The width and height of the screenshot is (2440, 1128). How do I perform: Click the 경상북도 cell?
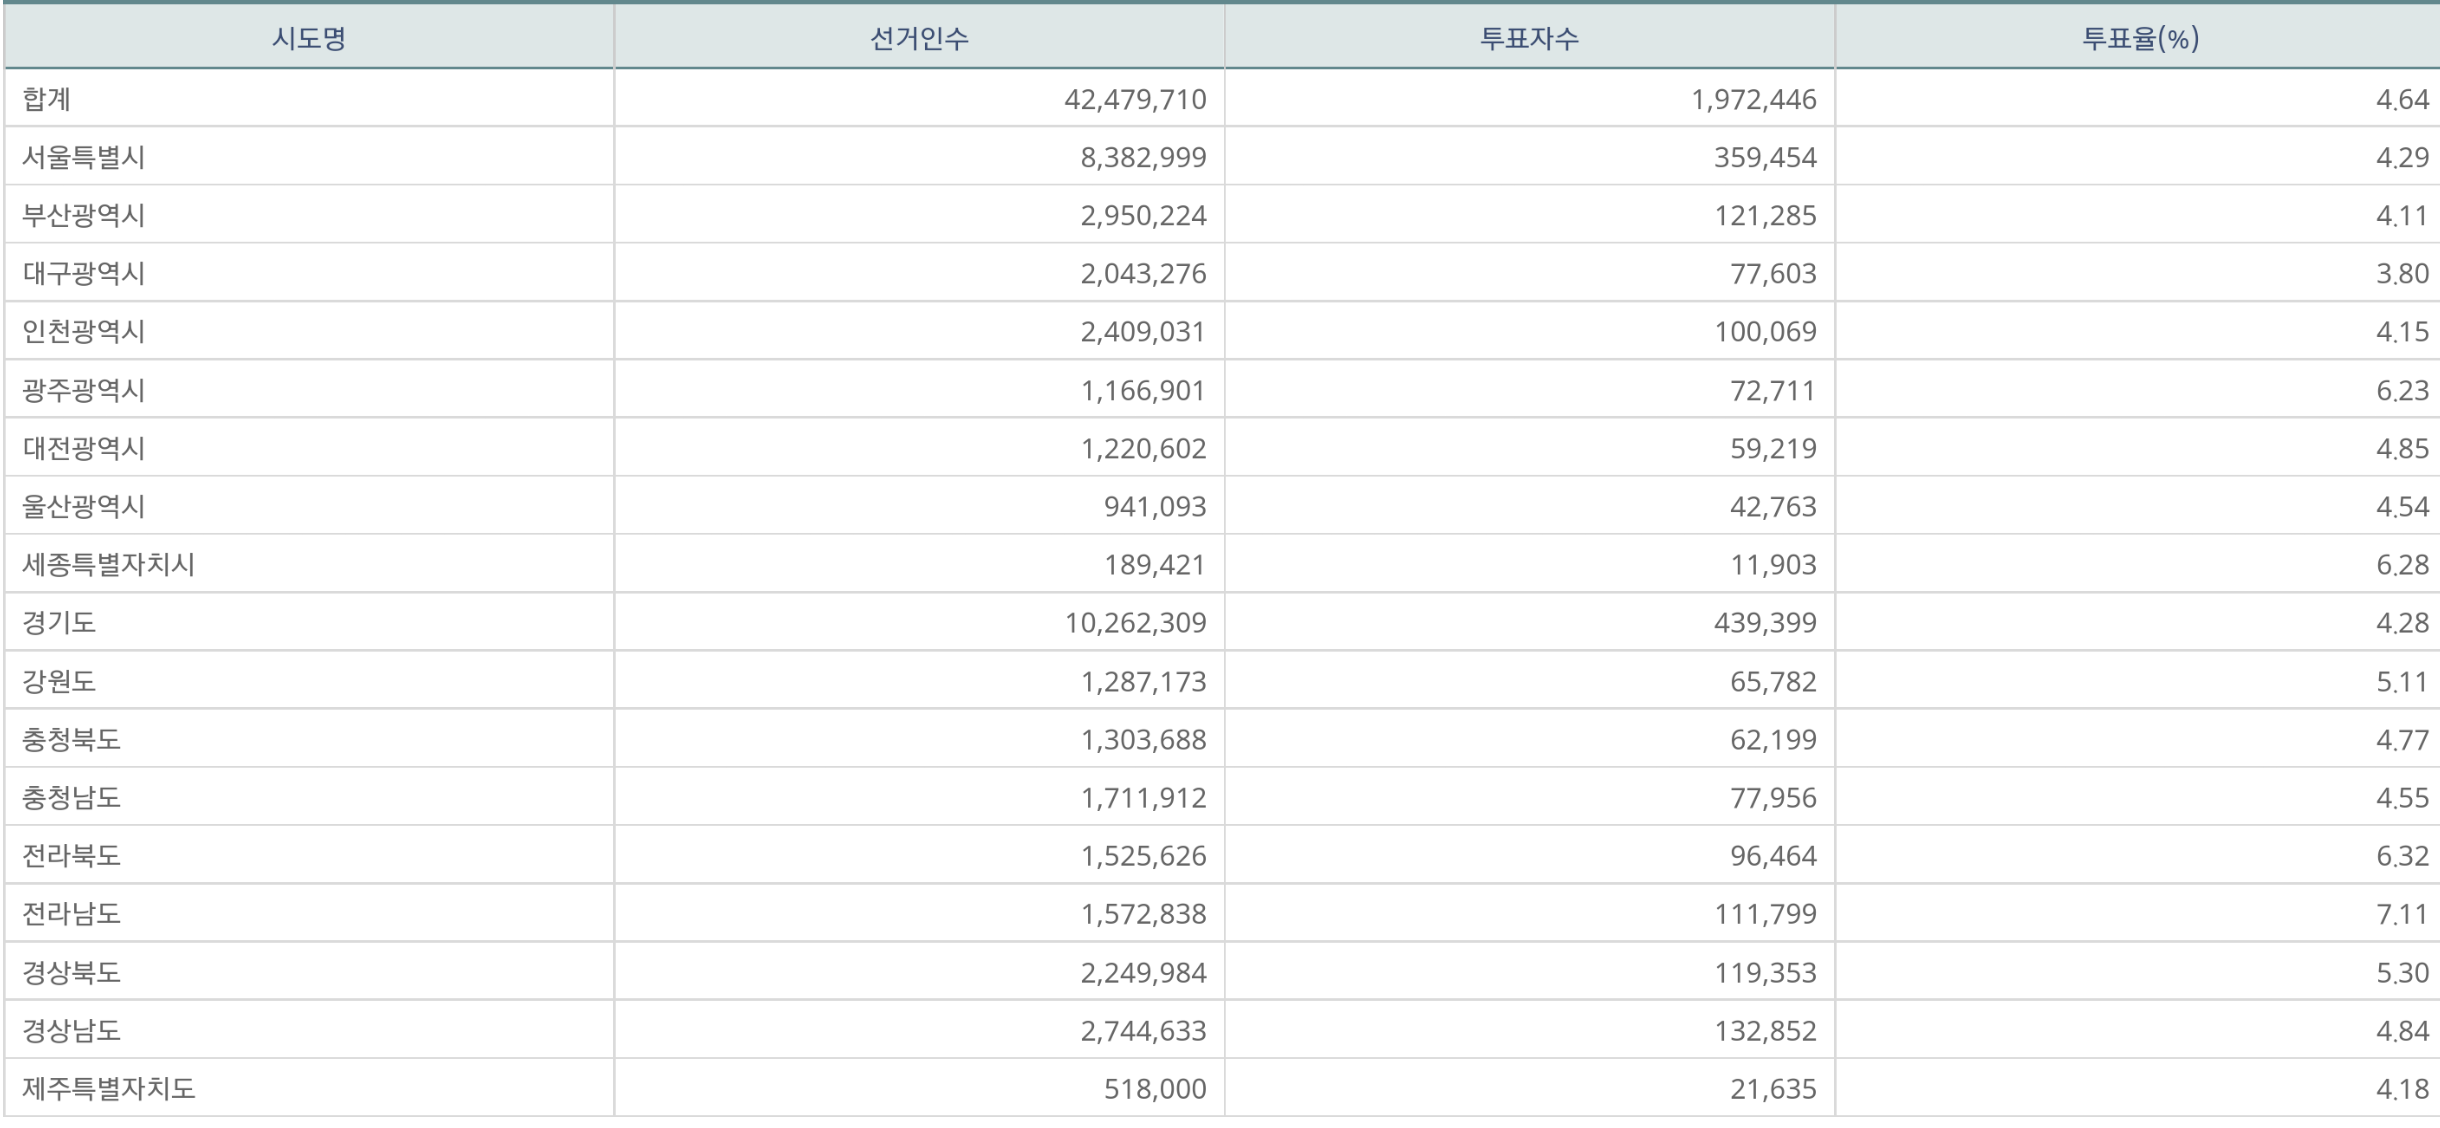click(71, 972)
